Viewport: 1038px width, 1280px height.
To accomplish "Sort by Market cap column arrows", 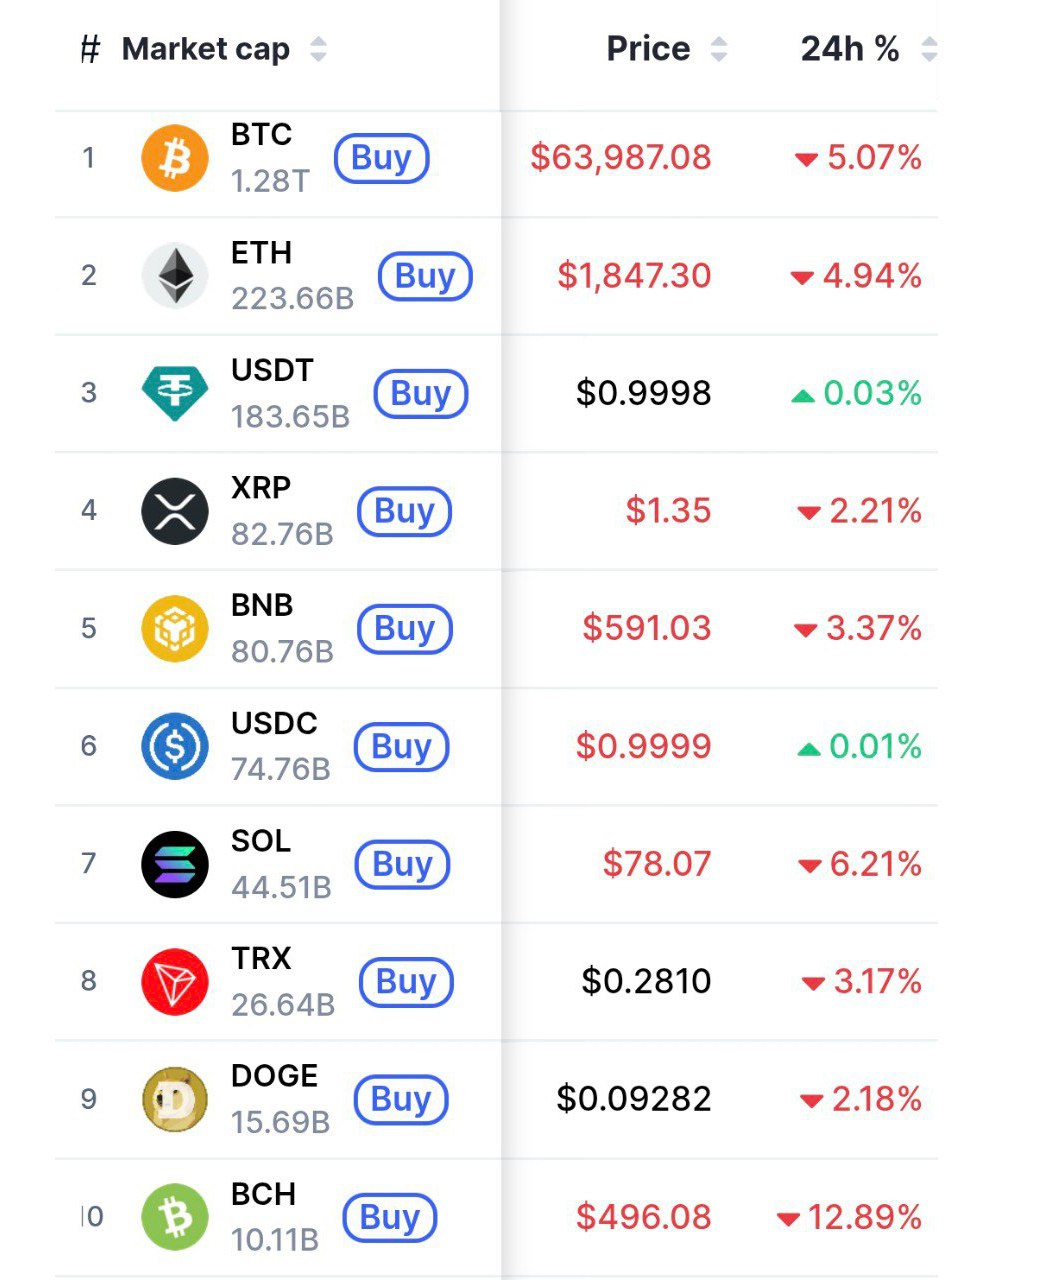I will click(x=318, y=49).
